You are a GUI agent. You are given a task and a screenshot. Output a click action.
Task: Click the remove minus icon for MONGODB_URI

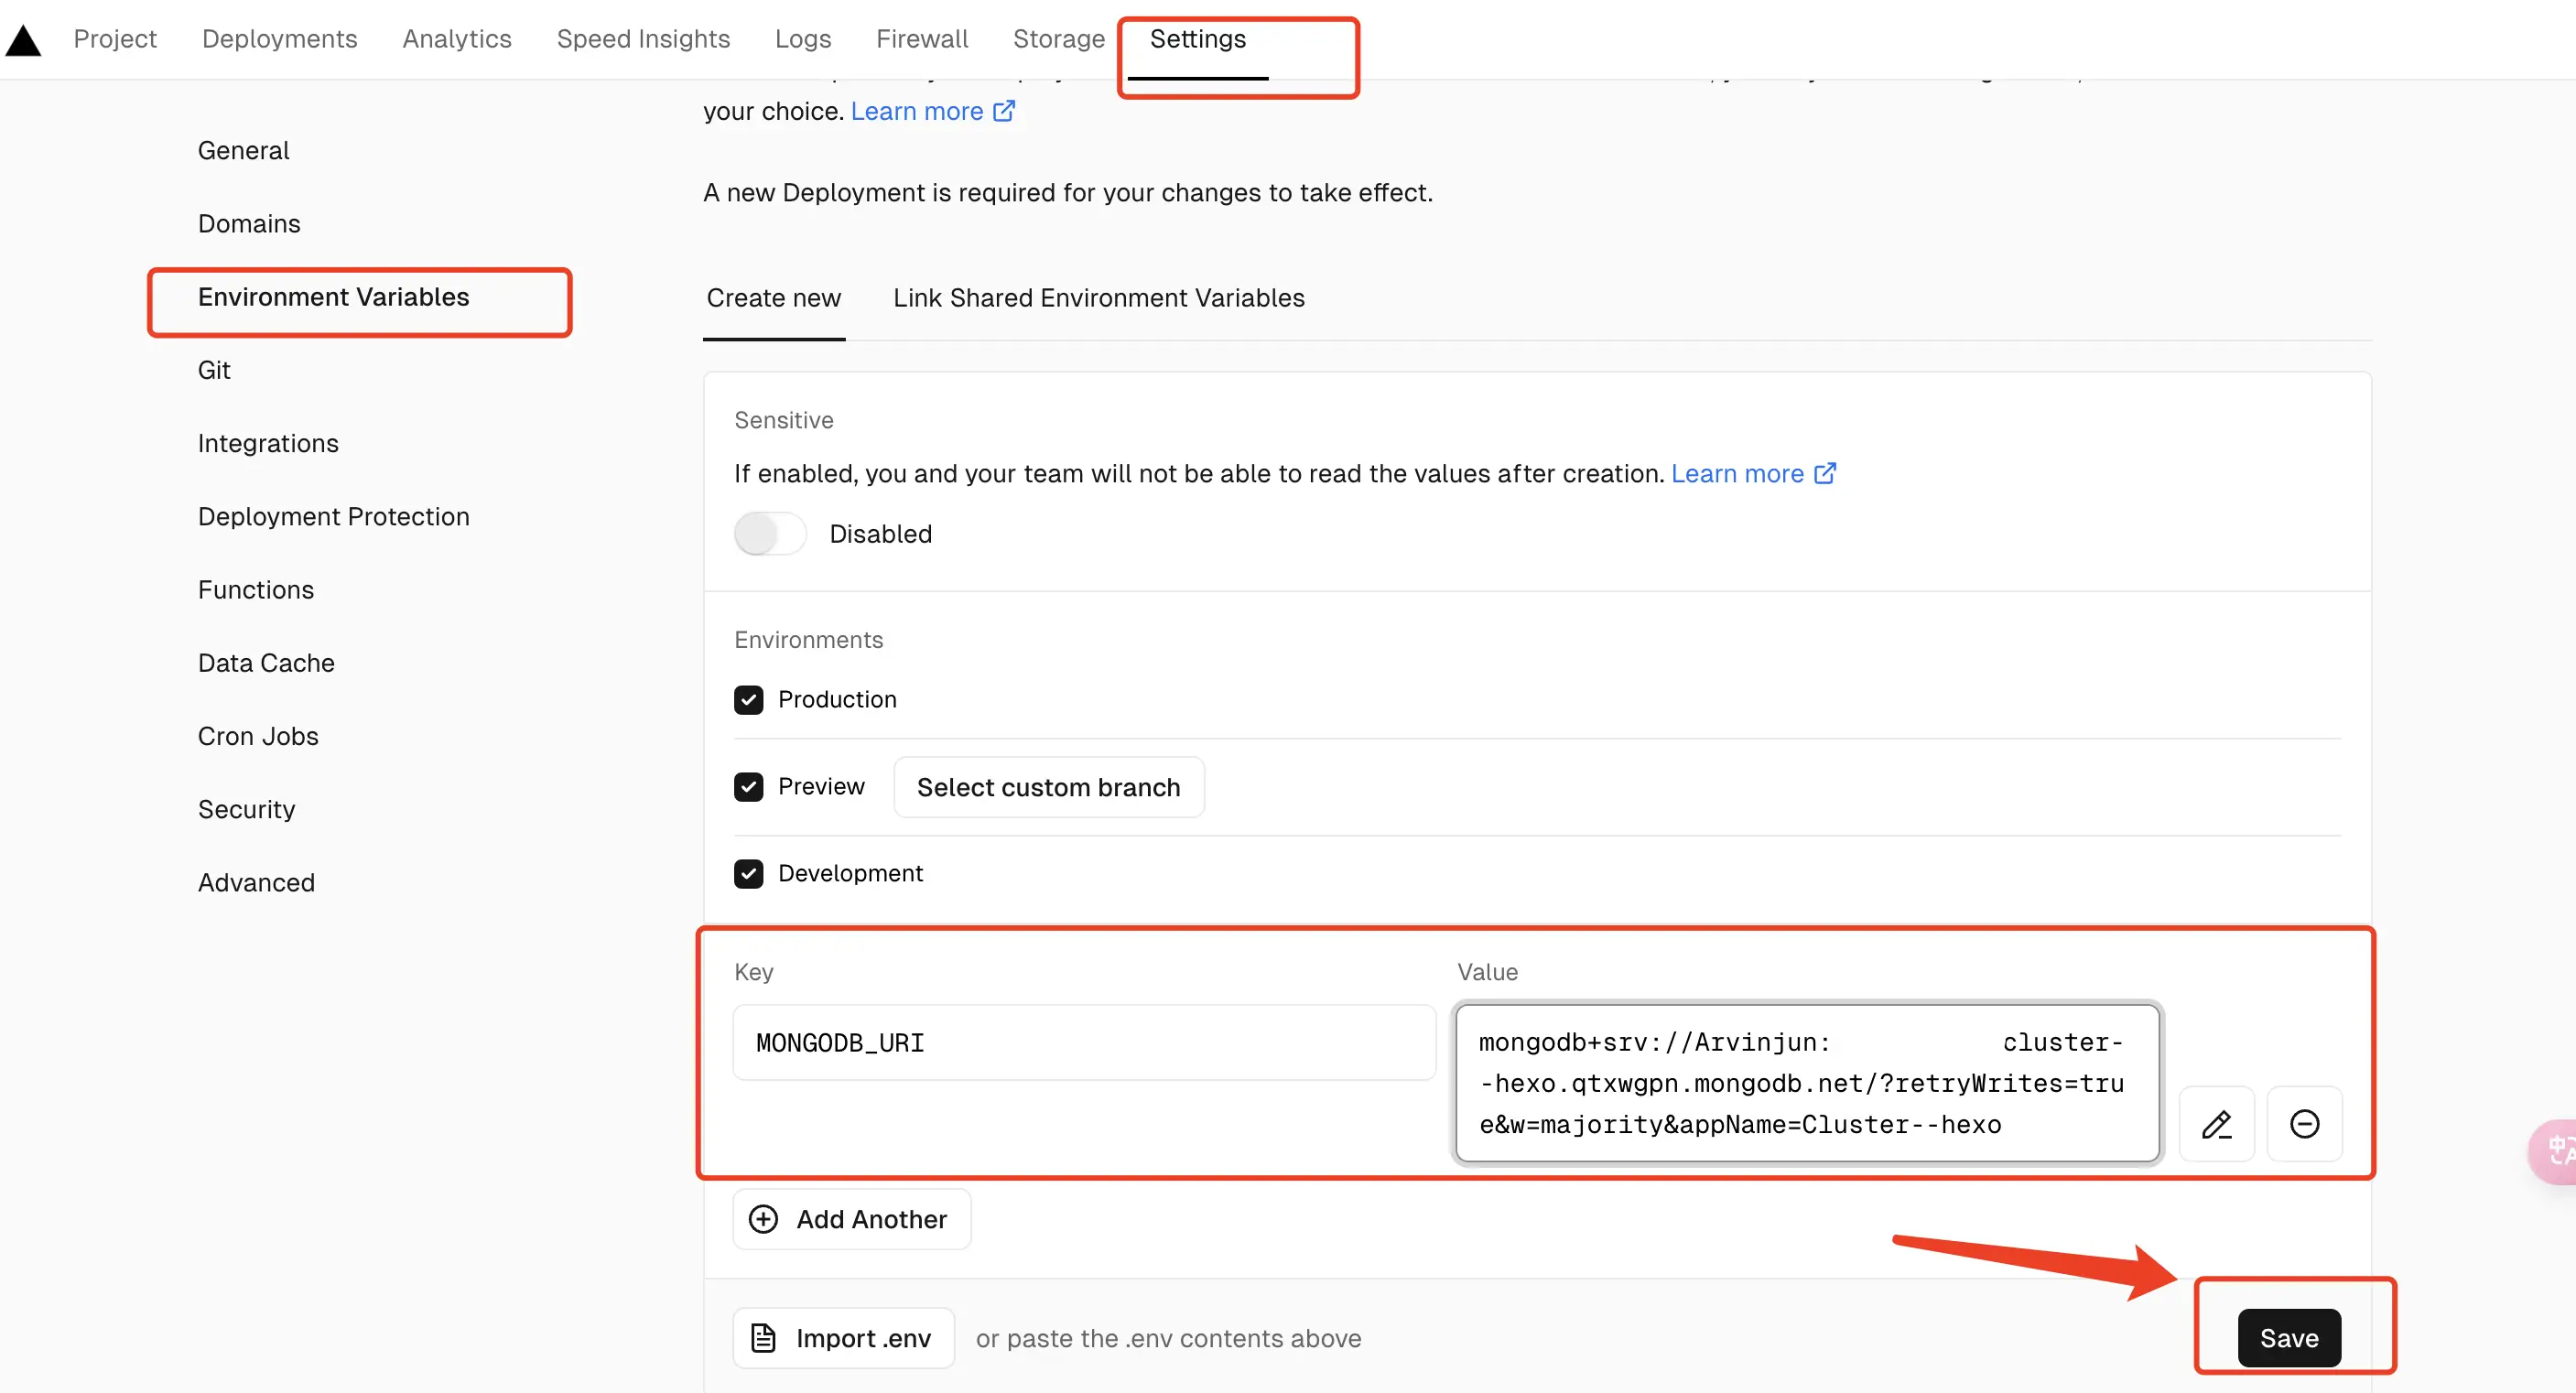coord(2305,1124)
